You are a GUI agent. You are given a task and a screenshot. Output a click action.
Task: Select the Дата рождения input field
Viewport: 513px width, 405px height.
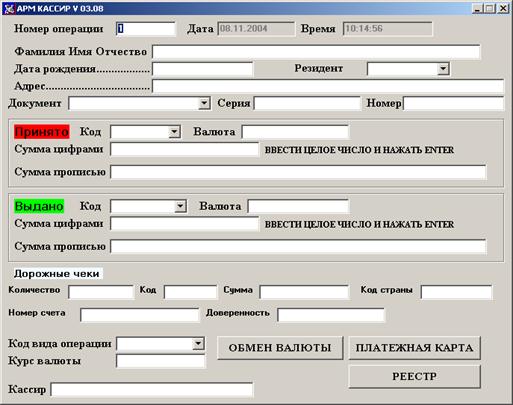point(203,69)
